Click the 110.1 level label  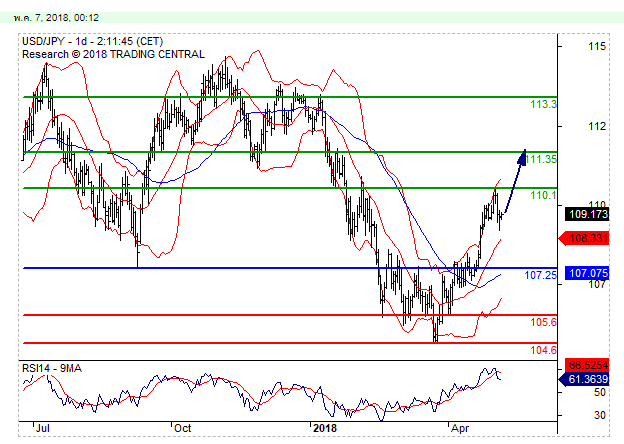543,195
